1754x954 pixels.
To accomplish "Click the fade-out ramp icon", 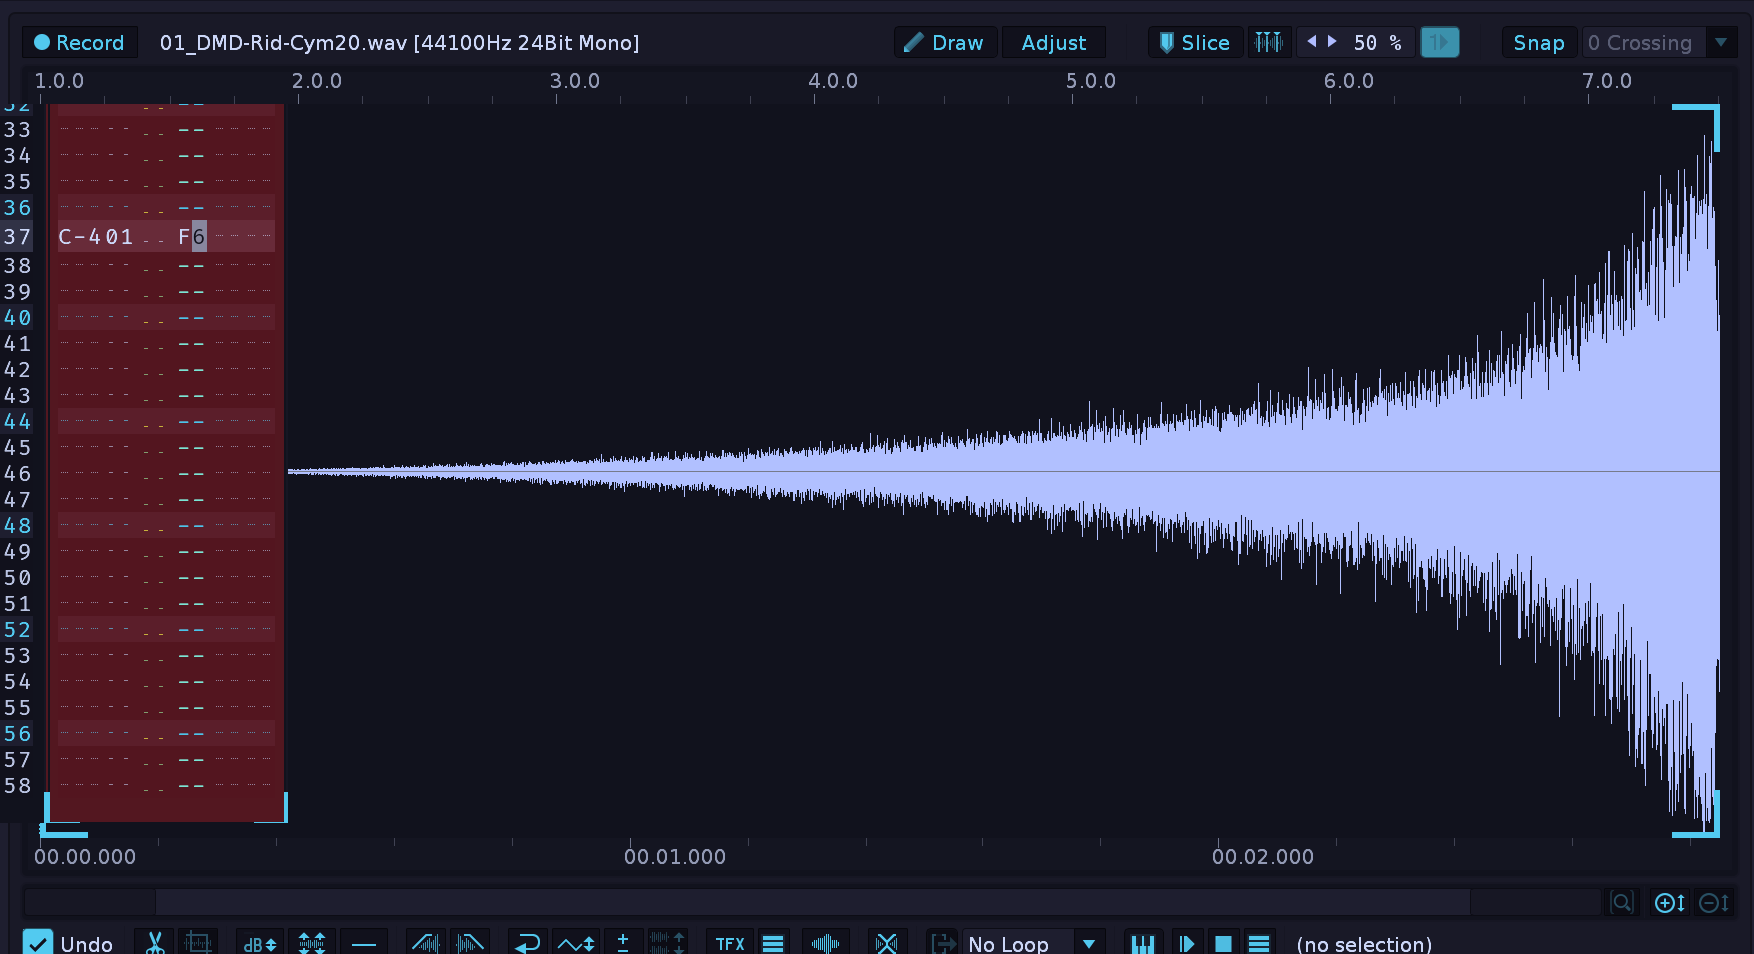I will coord(469,943).
